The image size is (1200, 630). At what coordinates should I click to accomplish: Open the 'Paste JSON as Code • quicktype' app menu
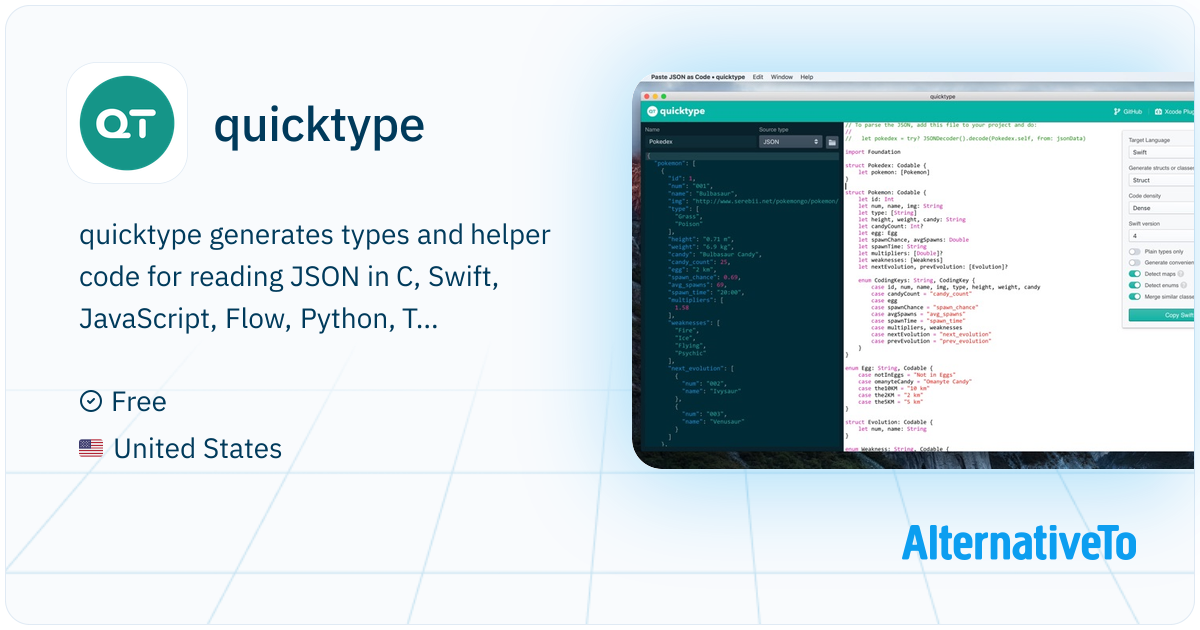click(697, 77)
